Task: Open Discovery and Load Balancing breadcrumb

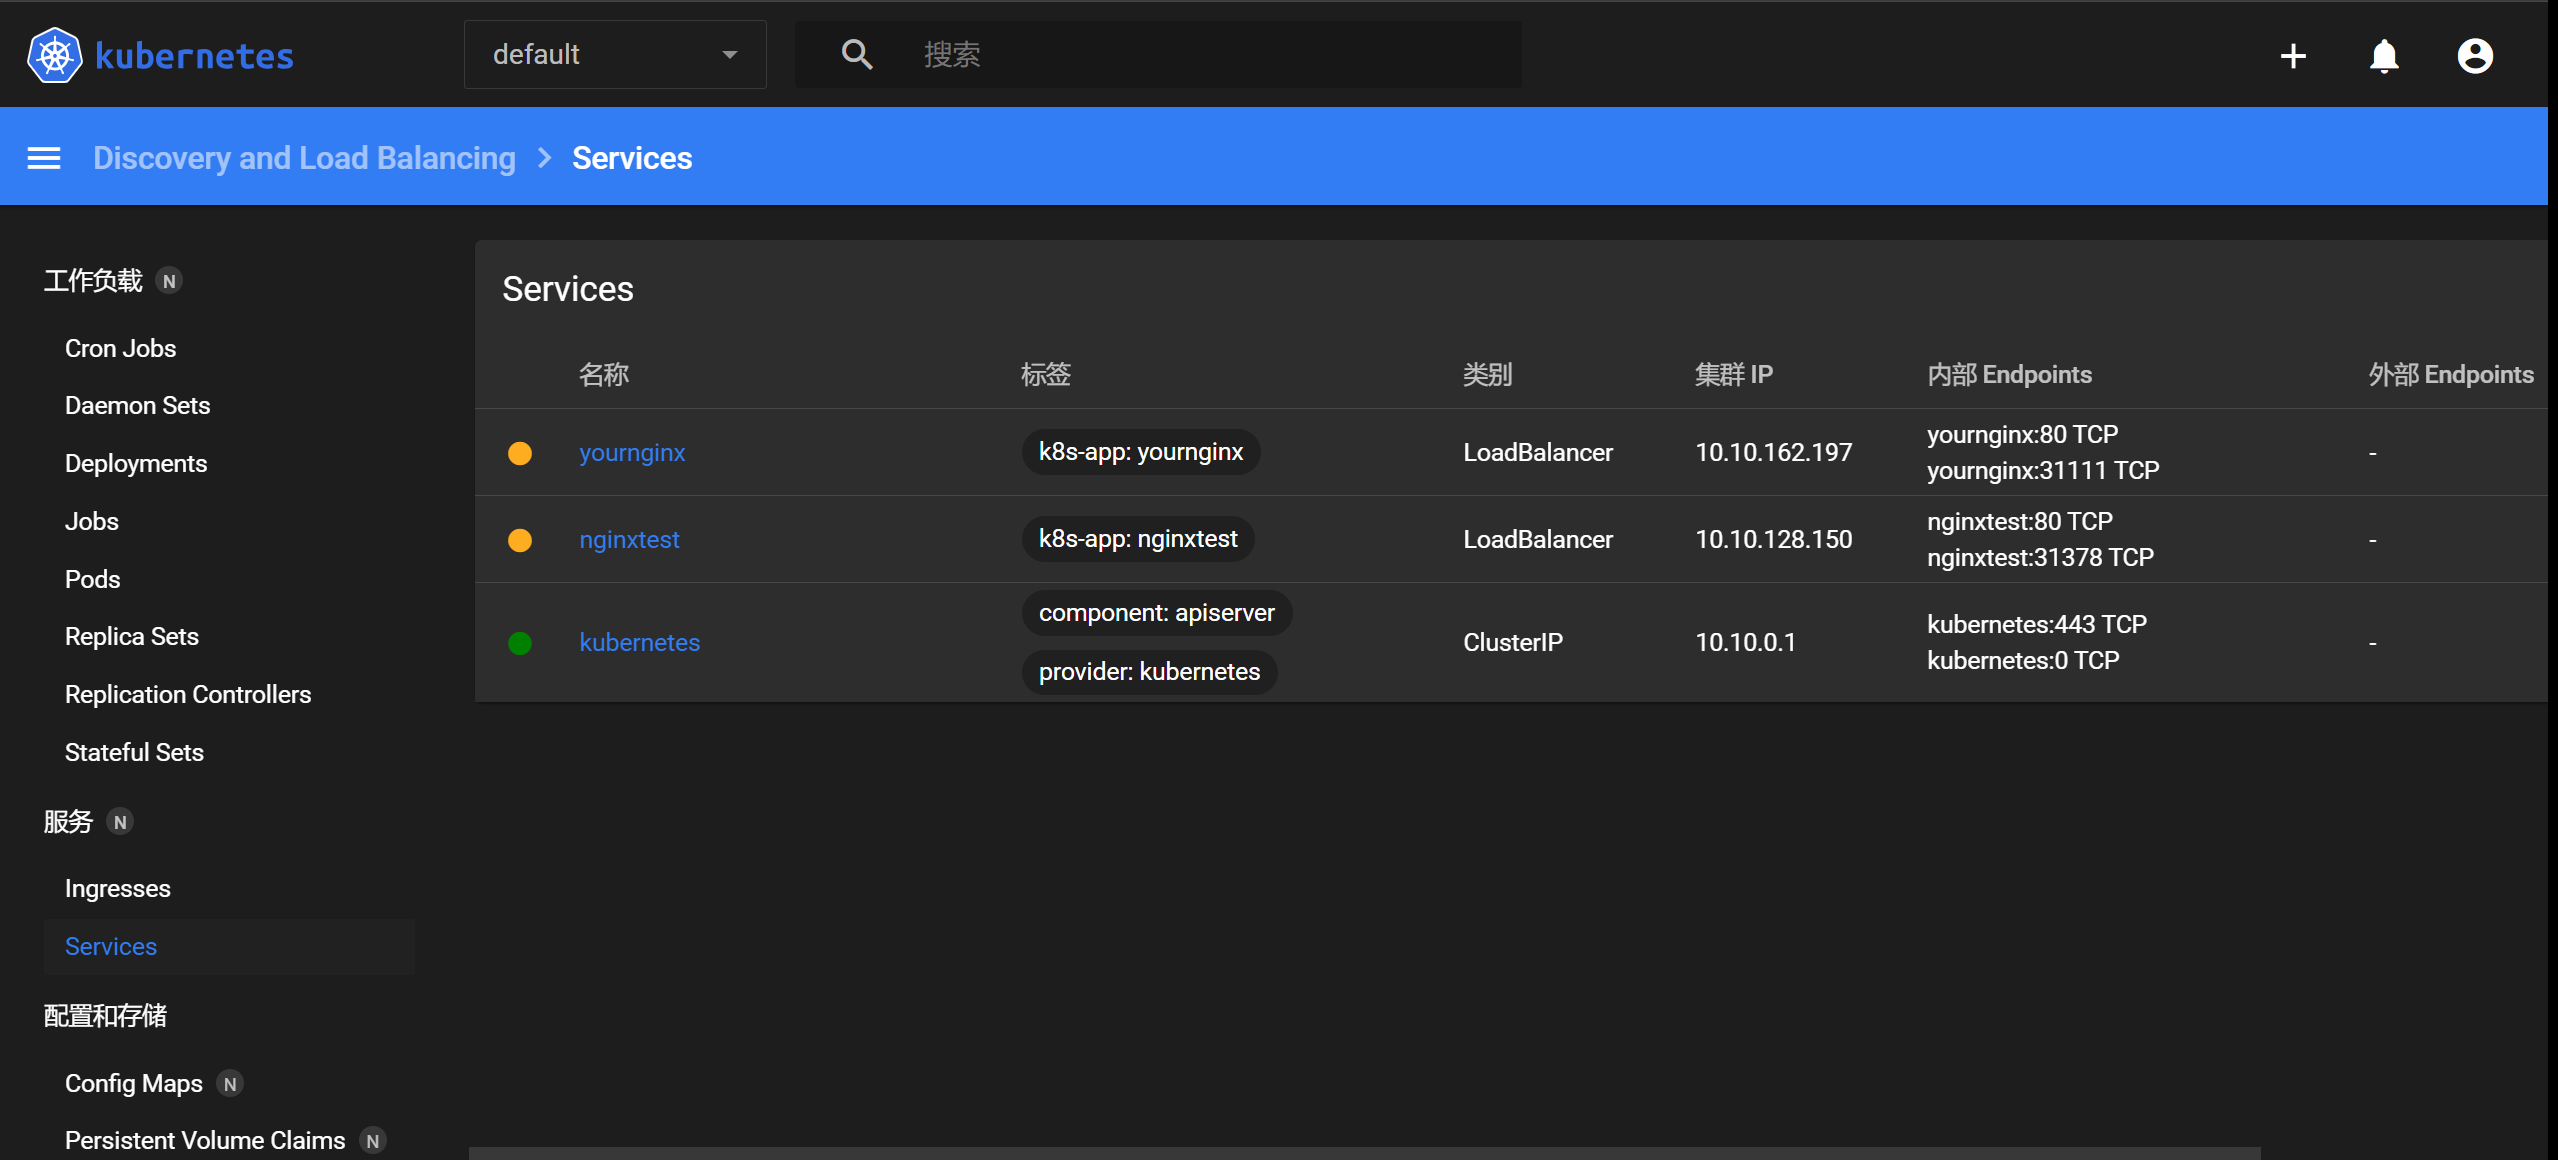Action: tap(304, 158)
